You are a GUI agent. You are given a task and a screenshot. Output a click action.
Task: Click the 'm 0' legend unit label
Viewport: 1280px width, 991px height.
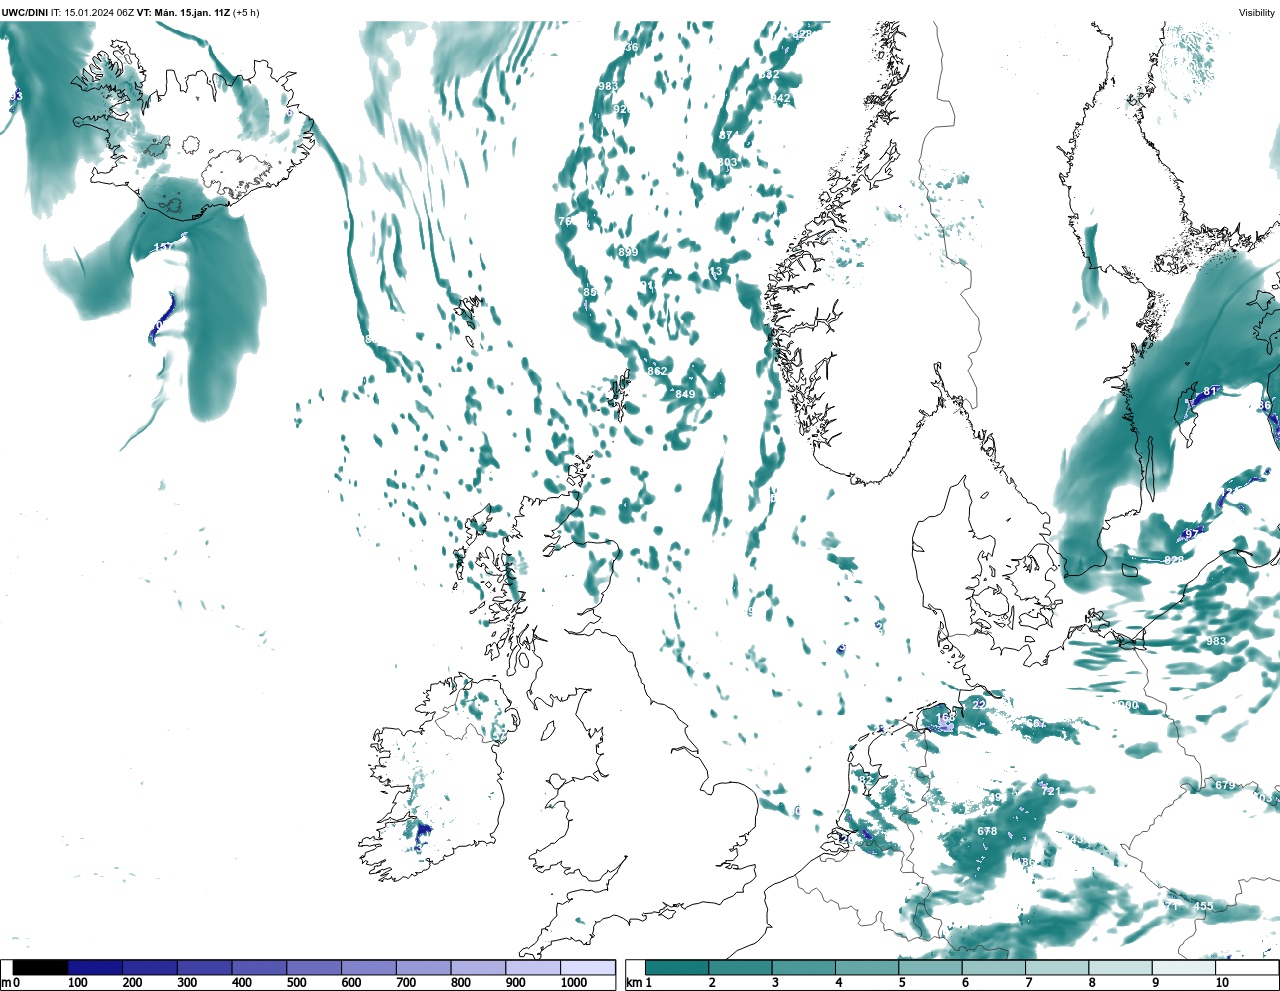[x=10, y=983]
